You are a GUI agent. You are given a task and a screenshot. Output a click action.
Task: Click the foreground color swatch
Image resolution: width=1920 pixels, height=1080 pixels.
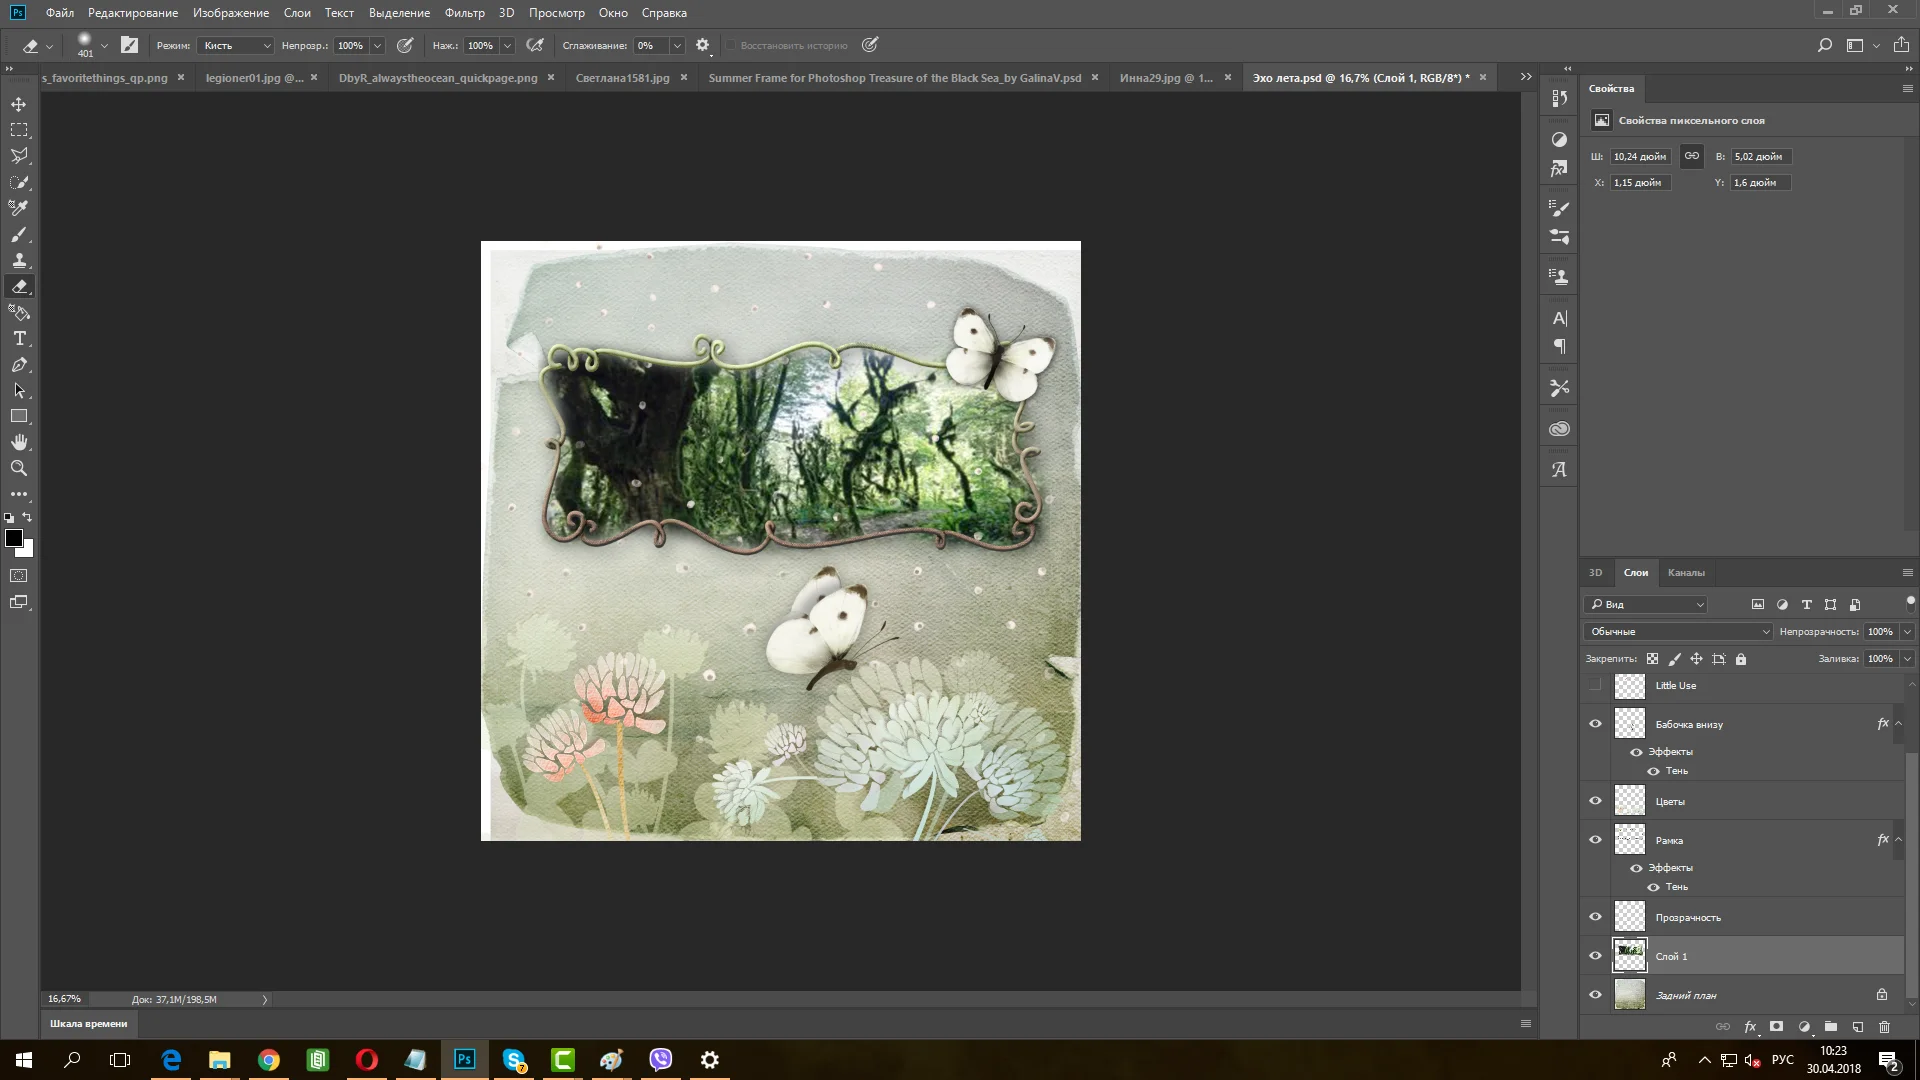coord(14,539)
